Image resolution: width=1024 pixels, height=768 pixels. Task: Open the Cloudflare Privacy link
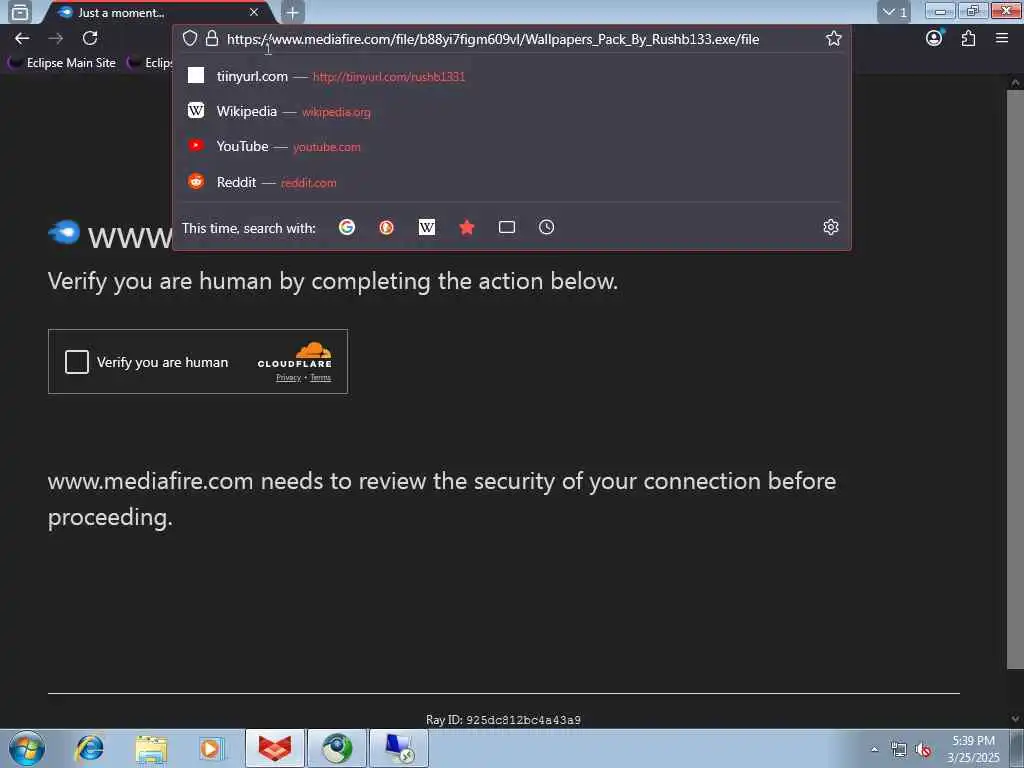tap(288, 377)
